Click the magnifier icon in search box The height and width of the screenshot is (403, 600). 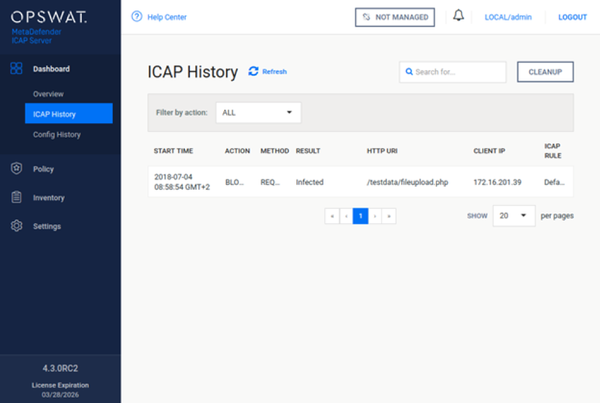408,72
